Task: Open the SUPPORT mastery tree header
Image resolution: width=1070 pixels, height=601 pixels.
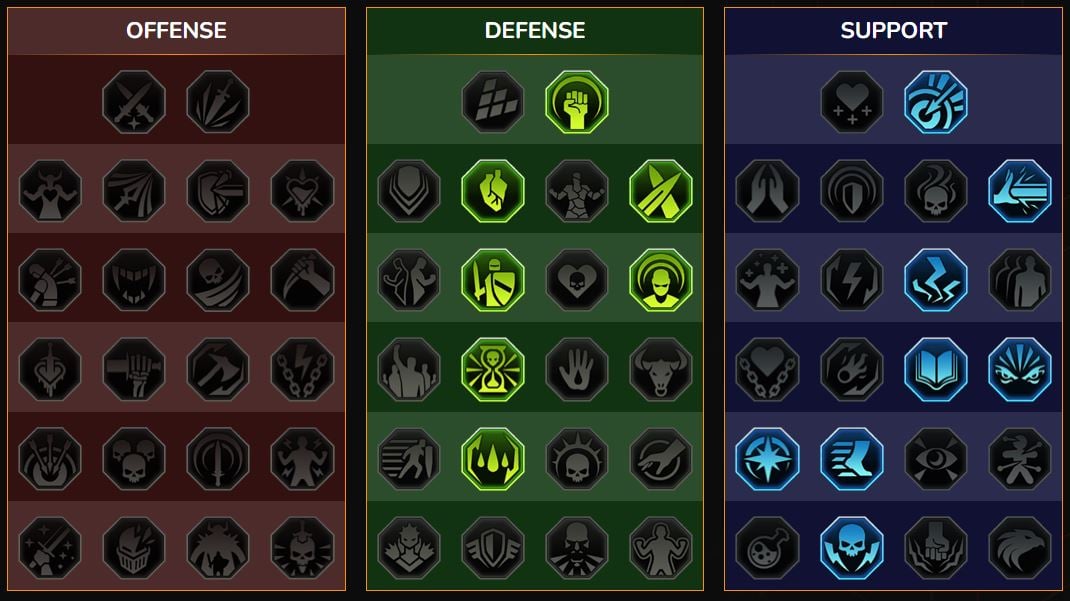Action: [894, 30]
